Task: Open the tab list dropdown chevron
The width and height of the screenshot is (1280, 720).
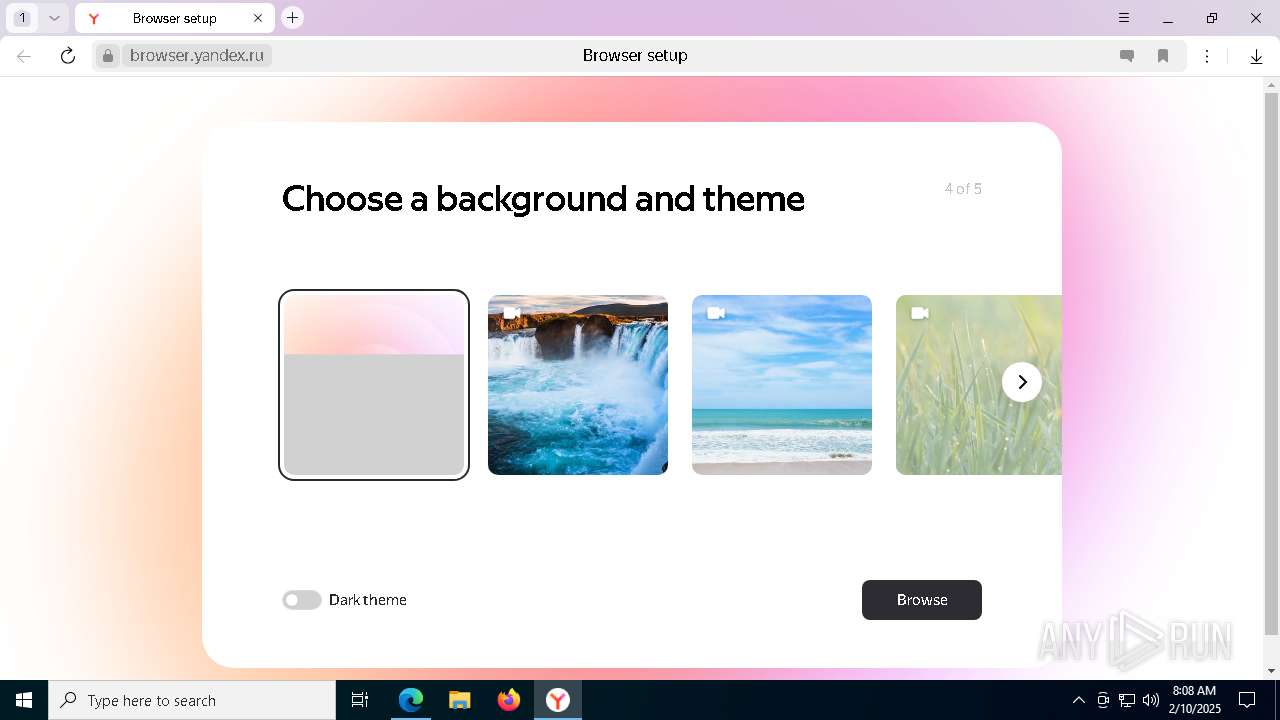Action: tap(55, 18)
